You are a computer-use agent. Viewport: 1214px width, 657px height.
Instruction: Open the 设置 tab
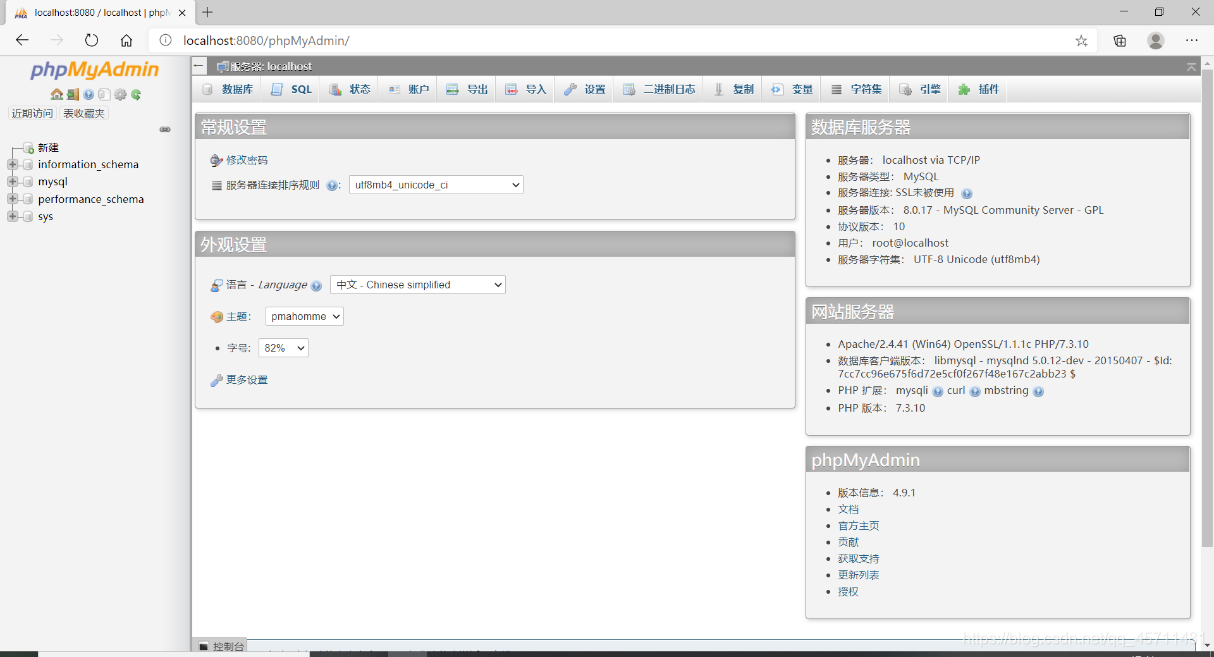coord(585,89)
